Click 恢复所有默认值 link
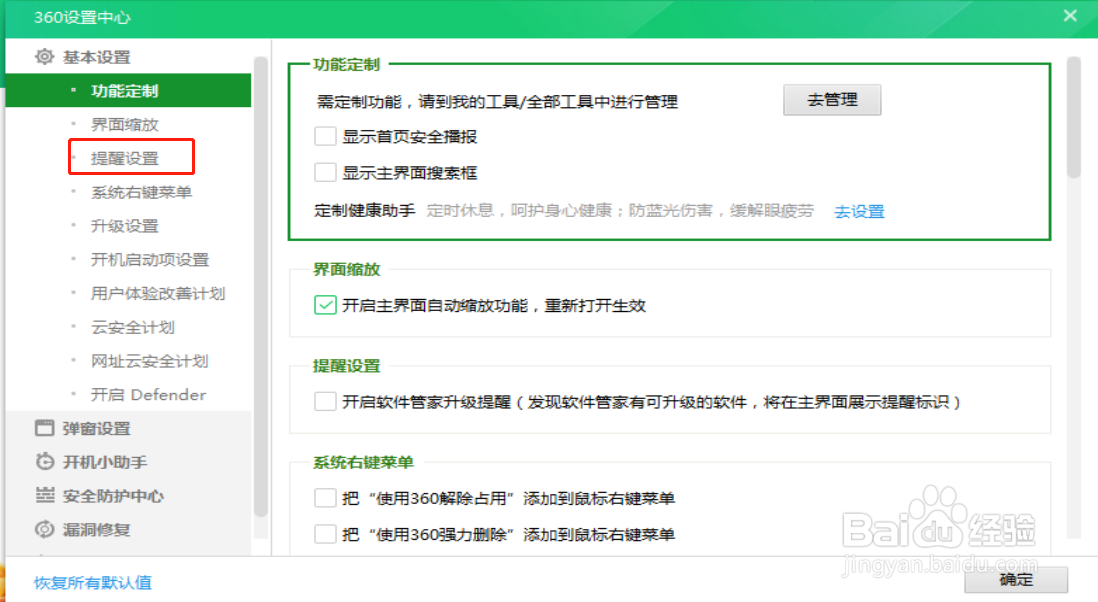Screen dimensions: 1098x602 coord(92,582)
